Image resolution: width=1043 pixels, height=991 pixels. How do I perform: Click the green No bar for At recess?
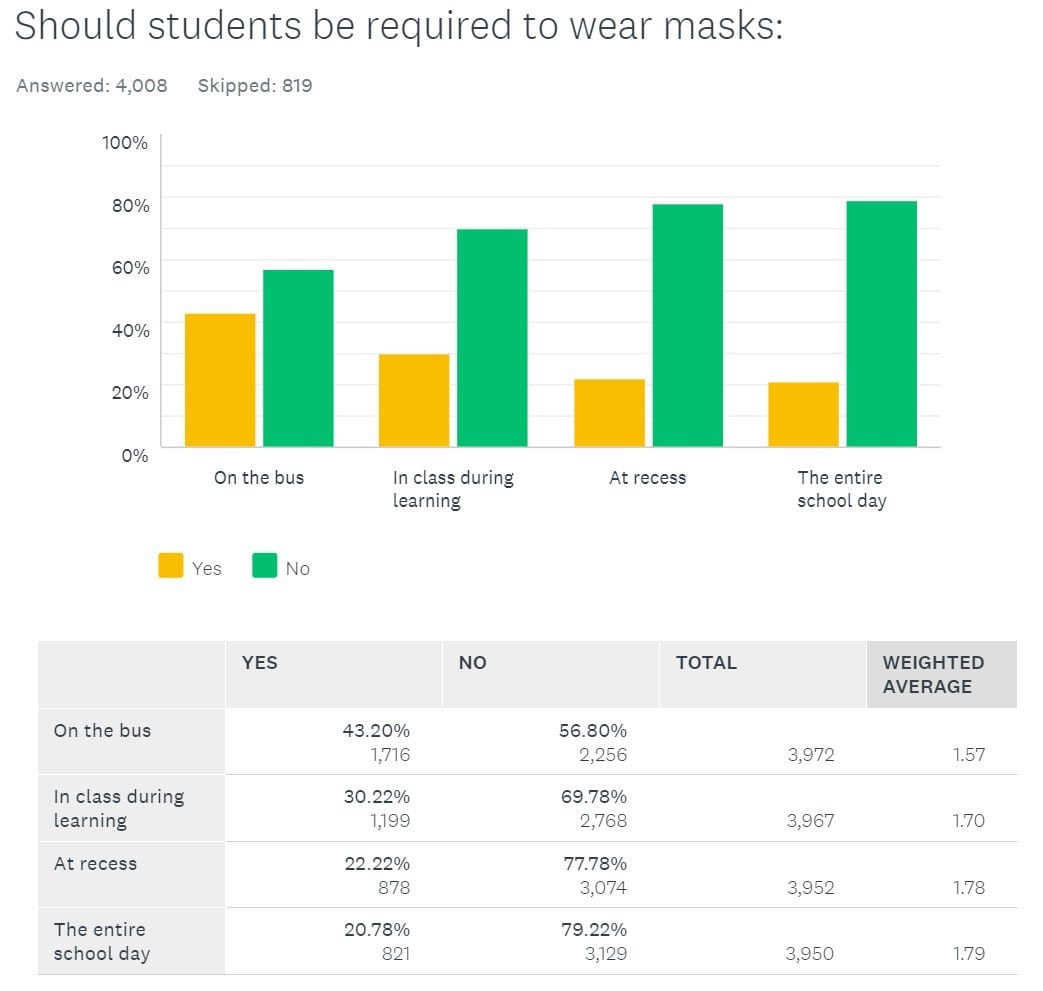[687, 325]
